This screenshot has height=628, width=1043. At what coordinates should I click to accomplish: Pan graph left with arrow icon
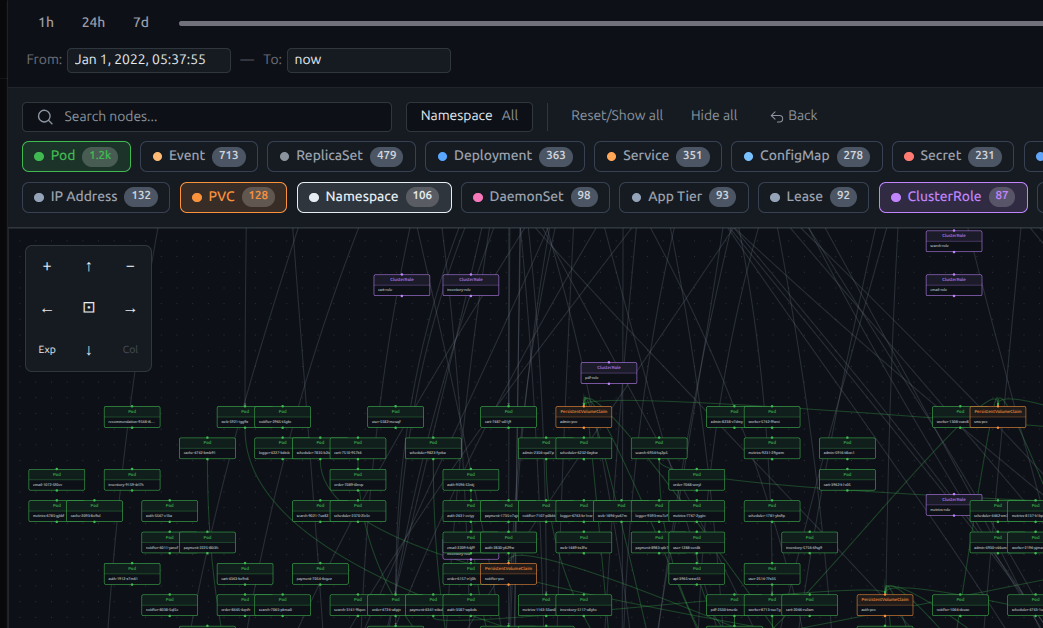click(47, 309)
